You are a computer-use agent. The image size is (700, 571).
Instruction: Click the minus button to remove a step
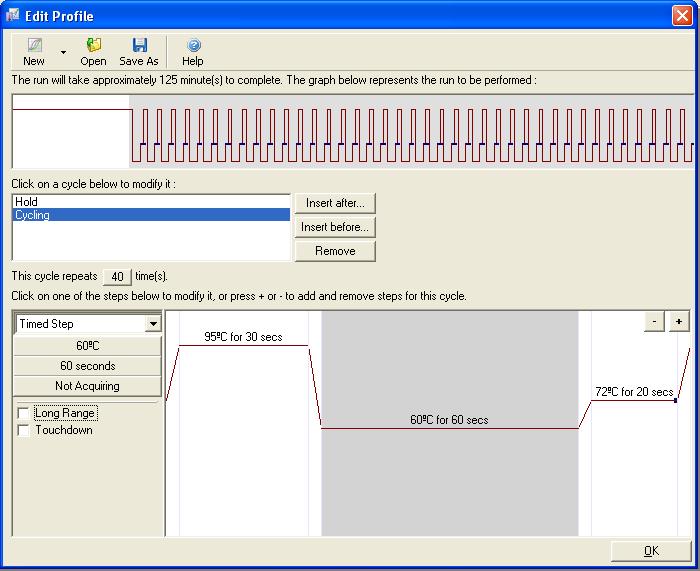coord(654,321)
